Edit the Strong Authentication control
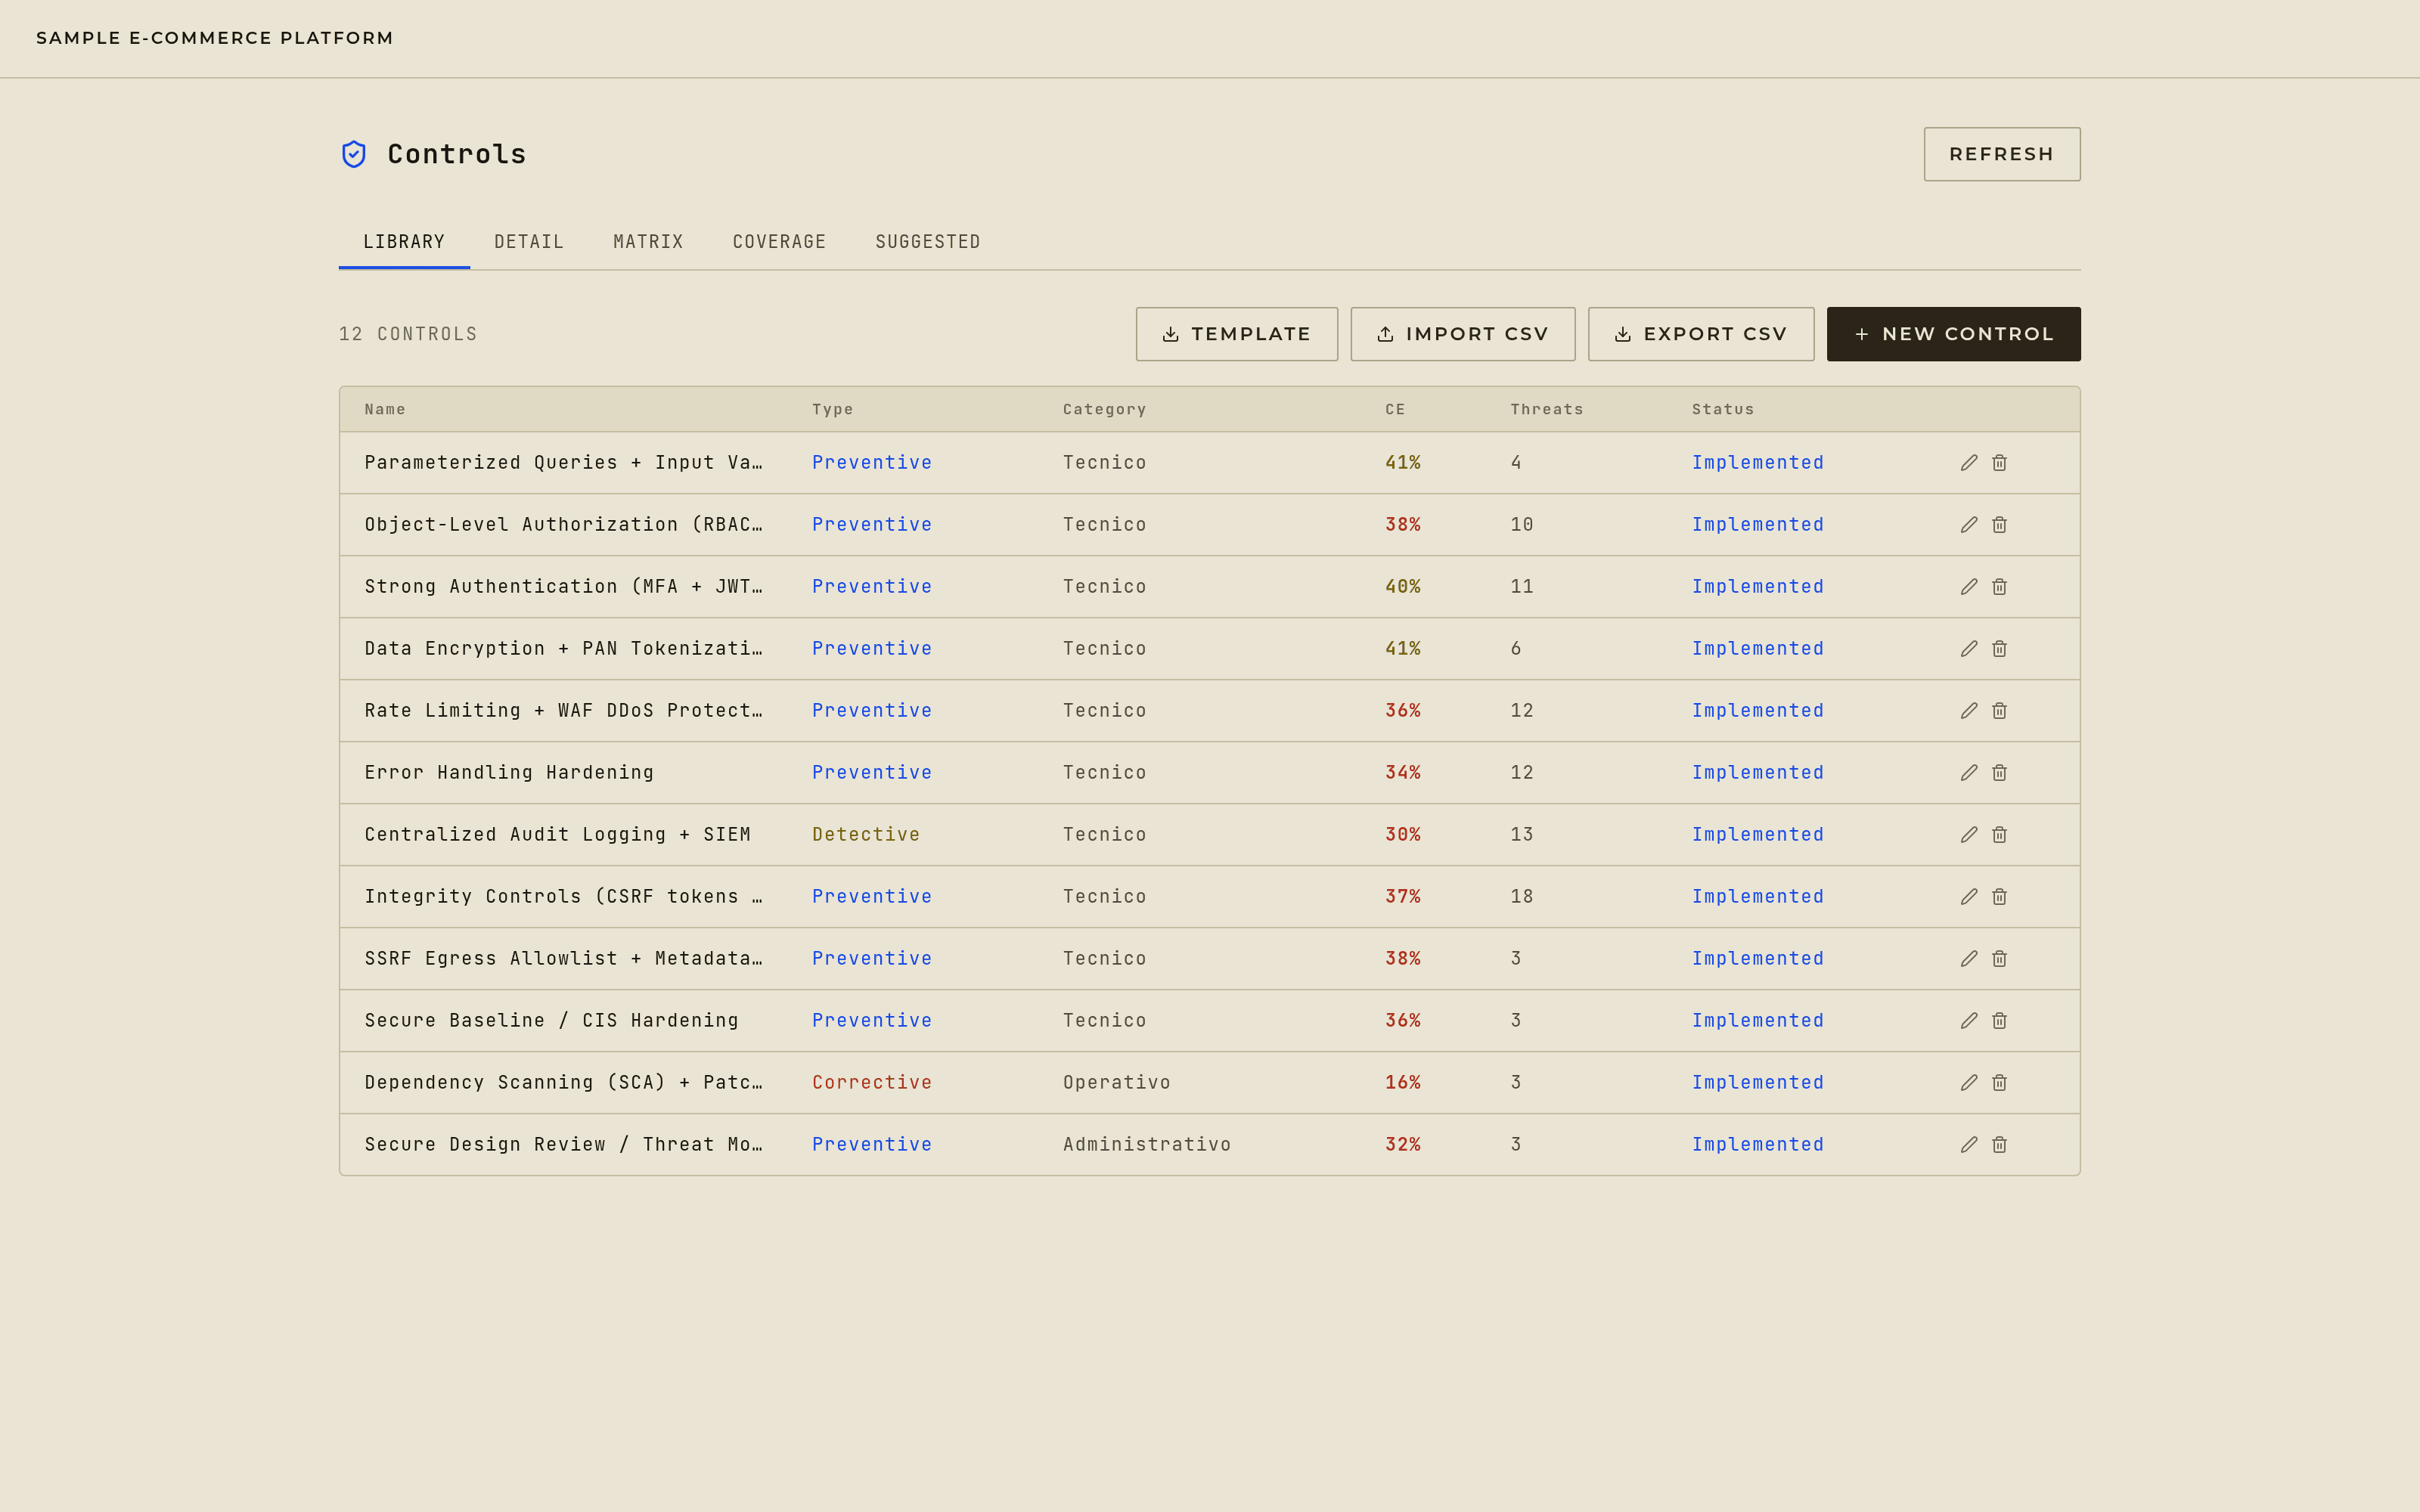 (x=1969, y=587)
